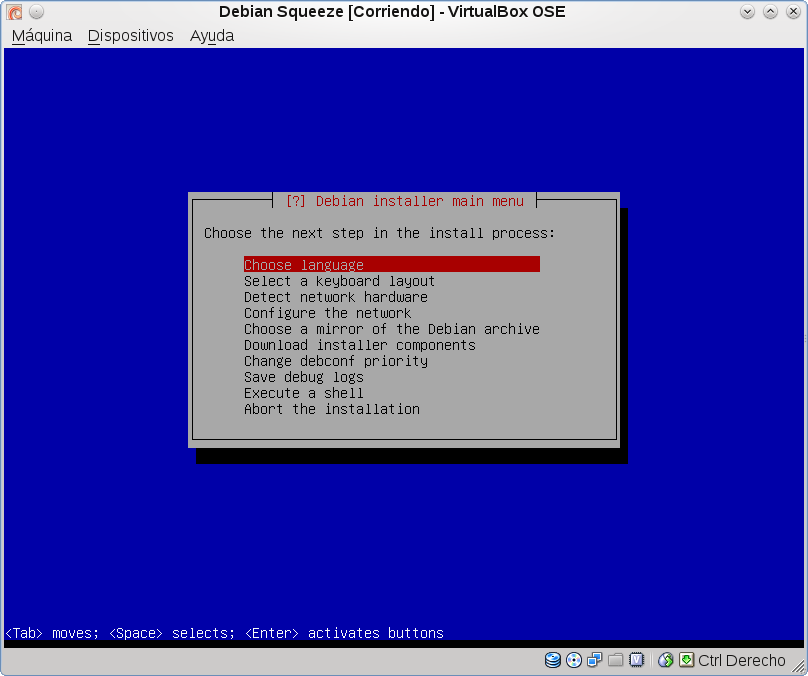Select Change debconf priority entry
Image resolution: width=808 pixels, height=676 pixels.
[x=336, y=361]
